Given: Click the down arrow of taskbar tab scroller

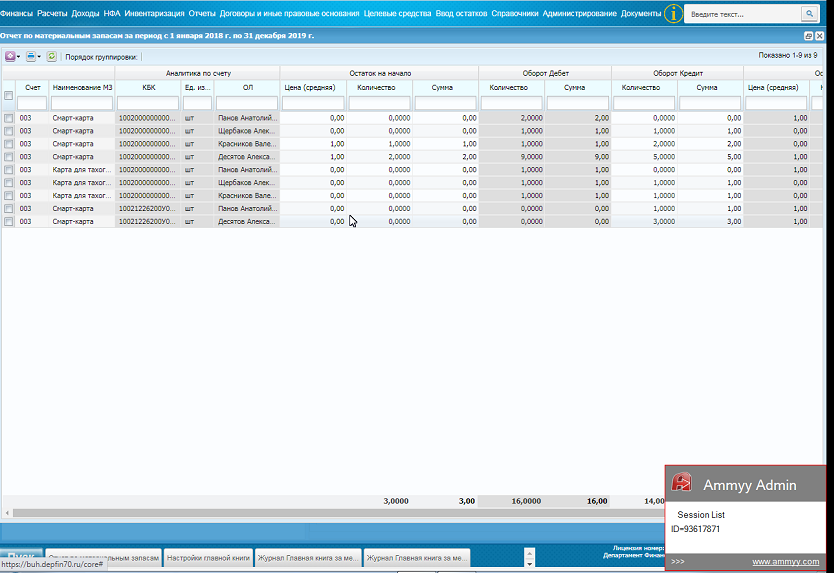Looking at the screenshot, I should tap(529, 564).
